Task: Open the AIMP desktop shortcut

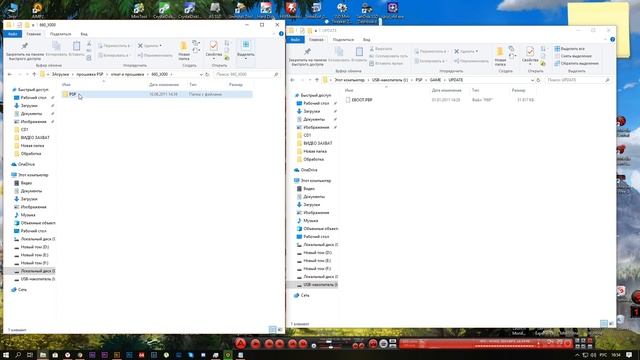Action: point(37,10)
